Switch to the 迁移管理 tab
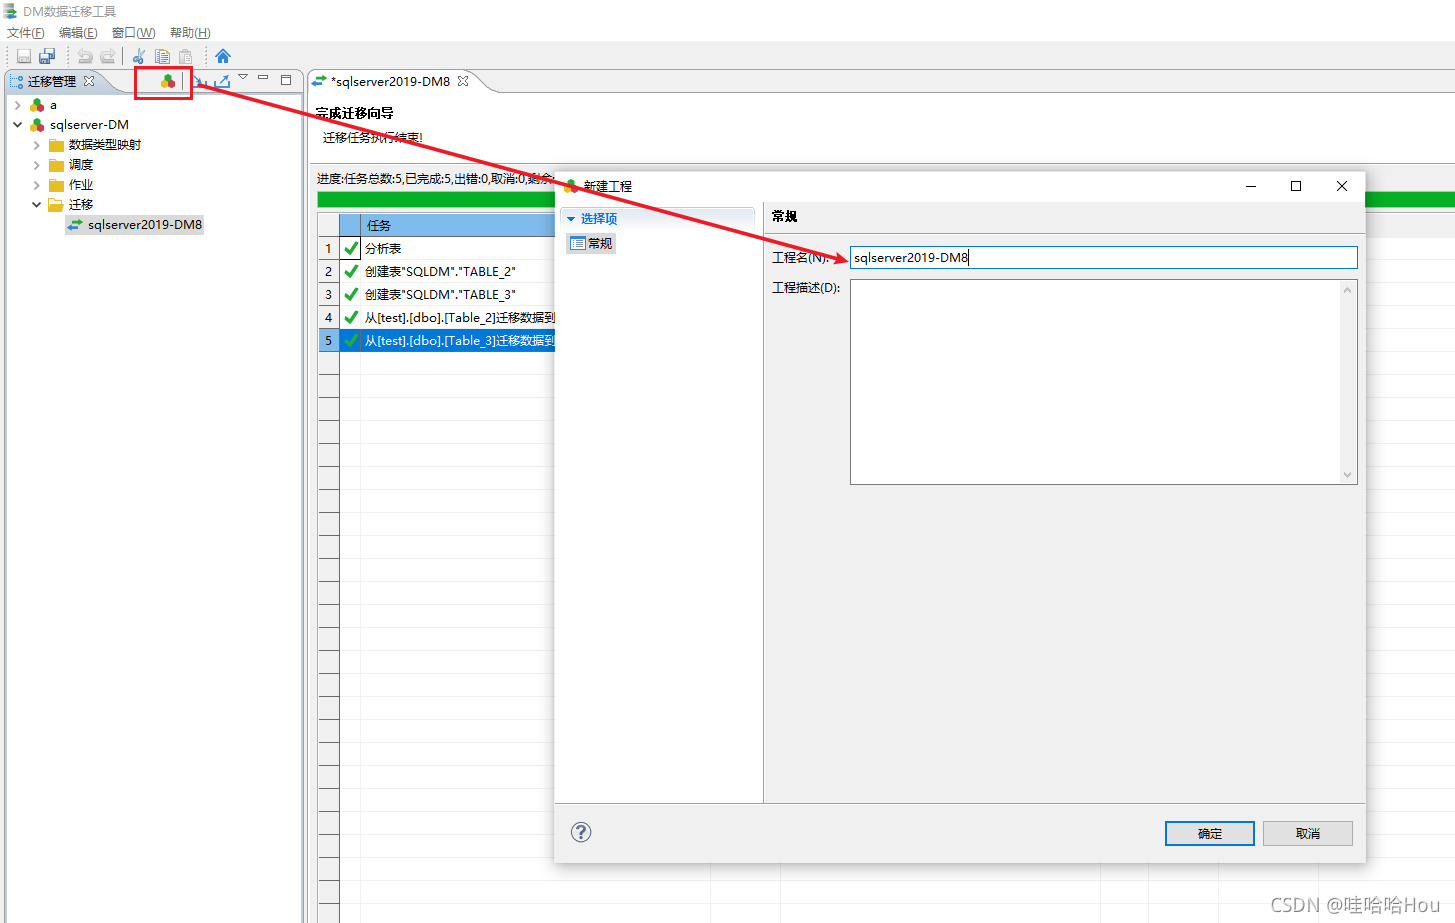The height and width of the screenshot is (923, 1455). [51, 81]
